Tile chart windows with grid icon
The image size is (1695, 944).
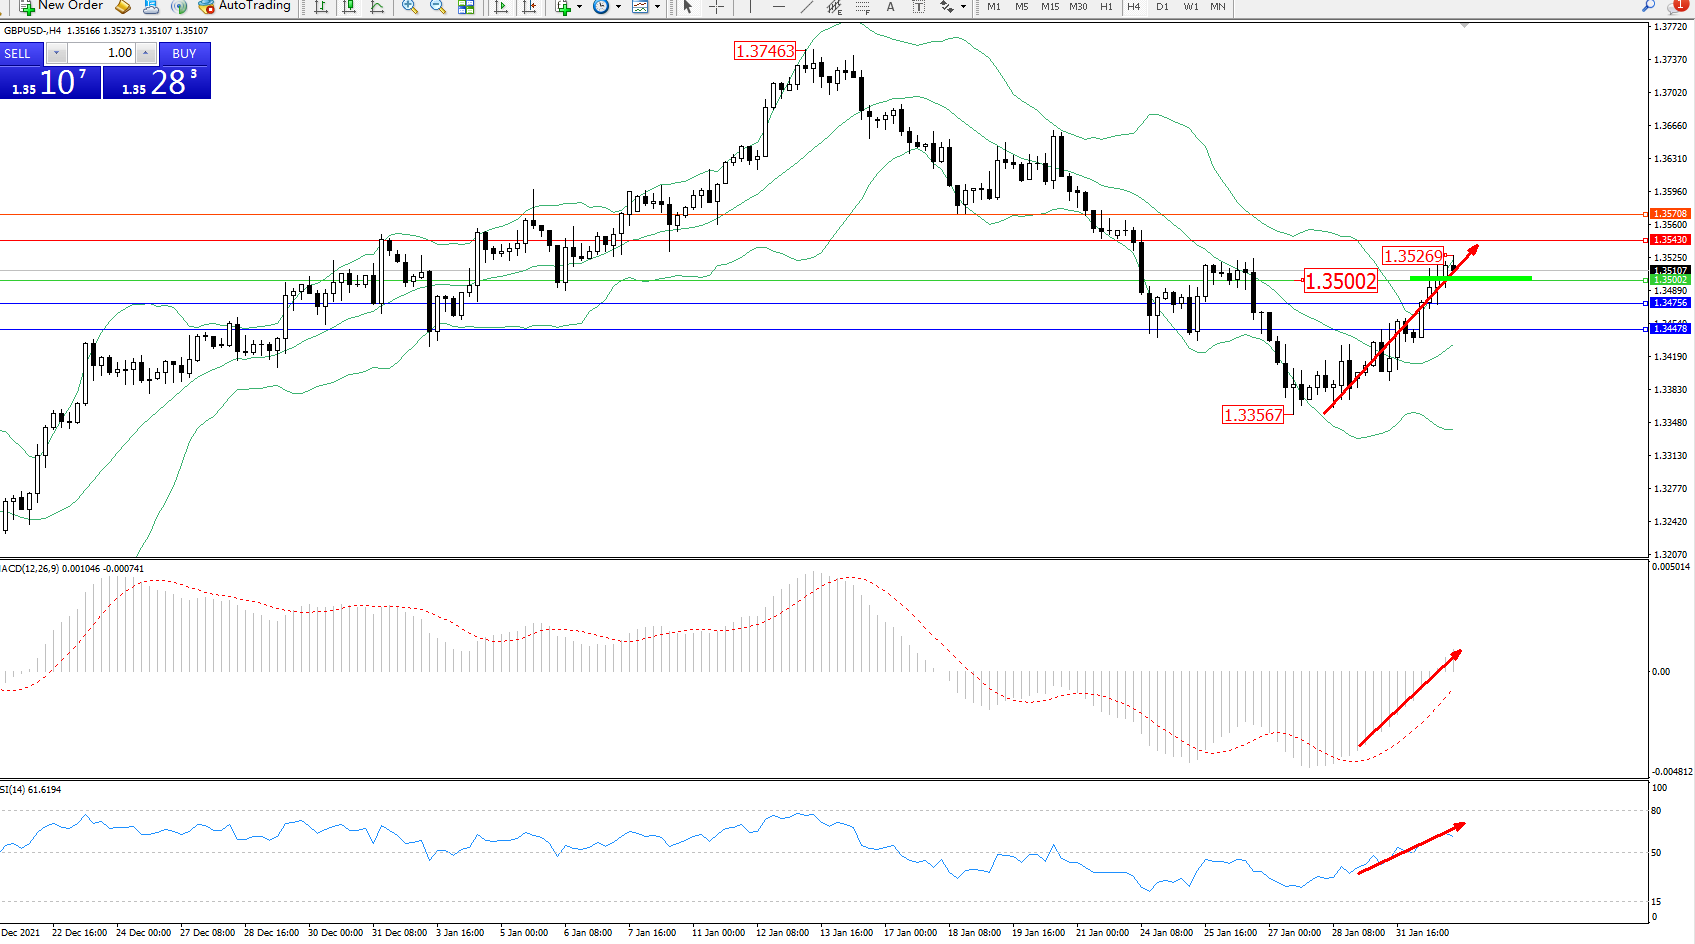click(466, 7)
